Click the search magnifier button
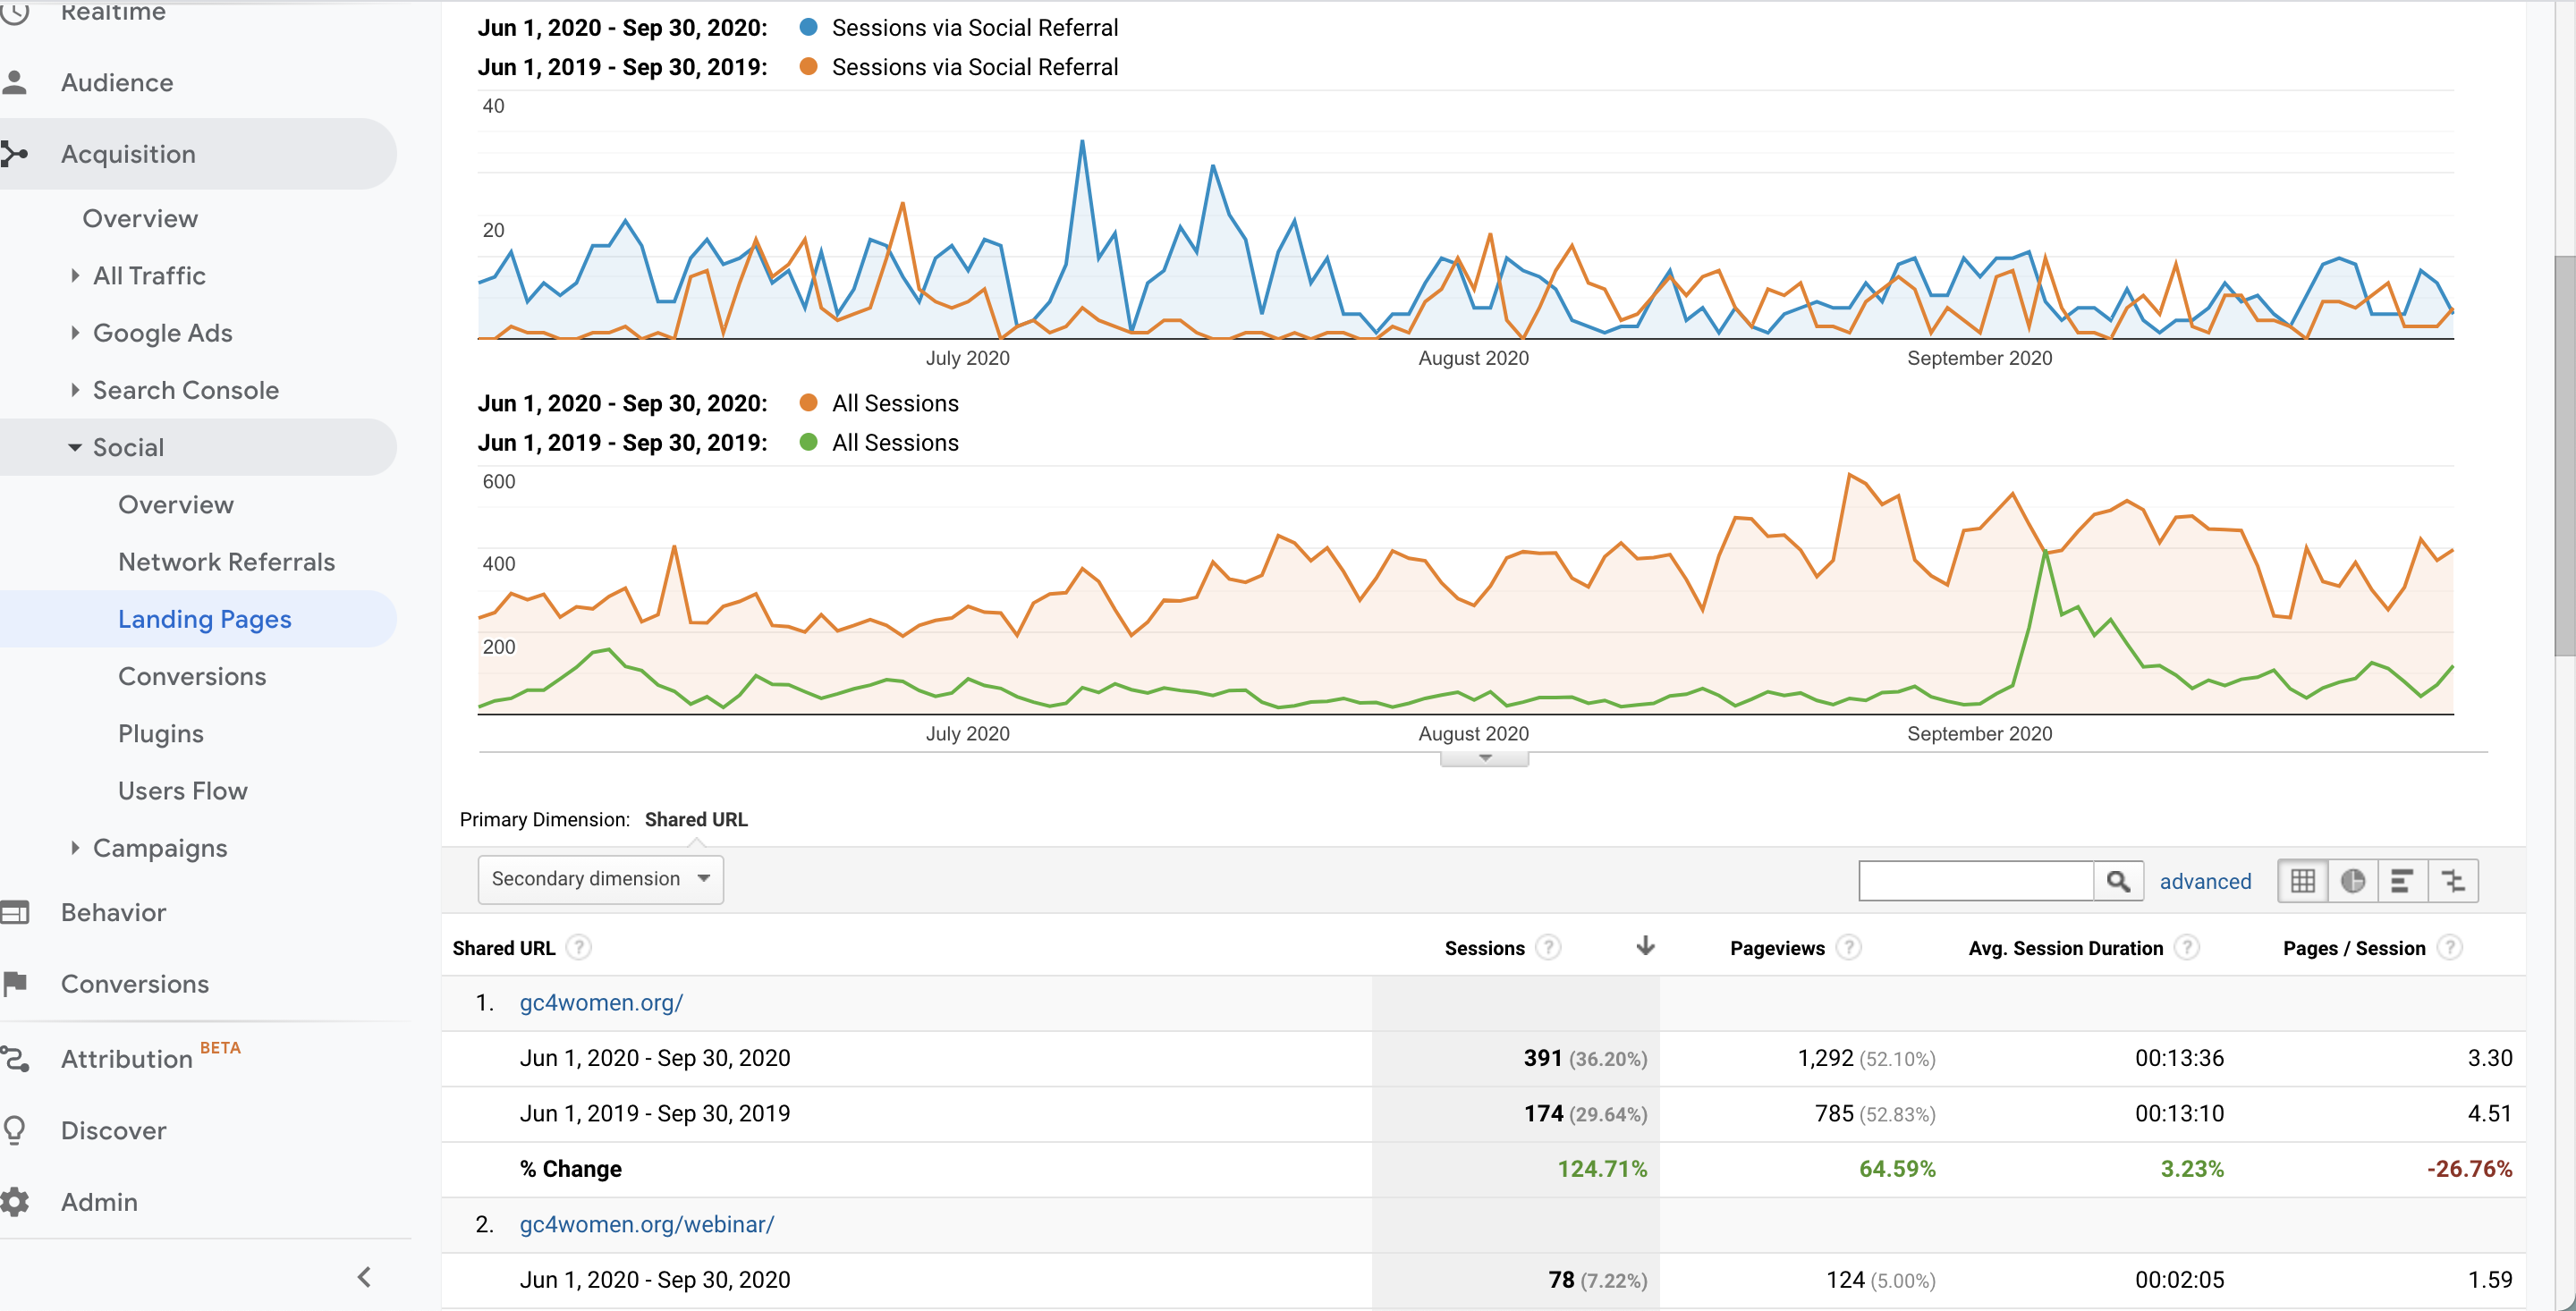 click(2118, 881)
